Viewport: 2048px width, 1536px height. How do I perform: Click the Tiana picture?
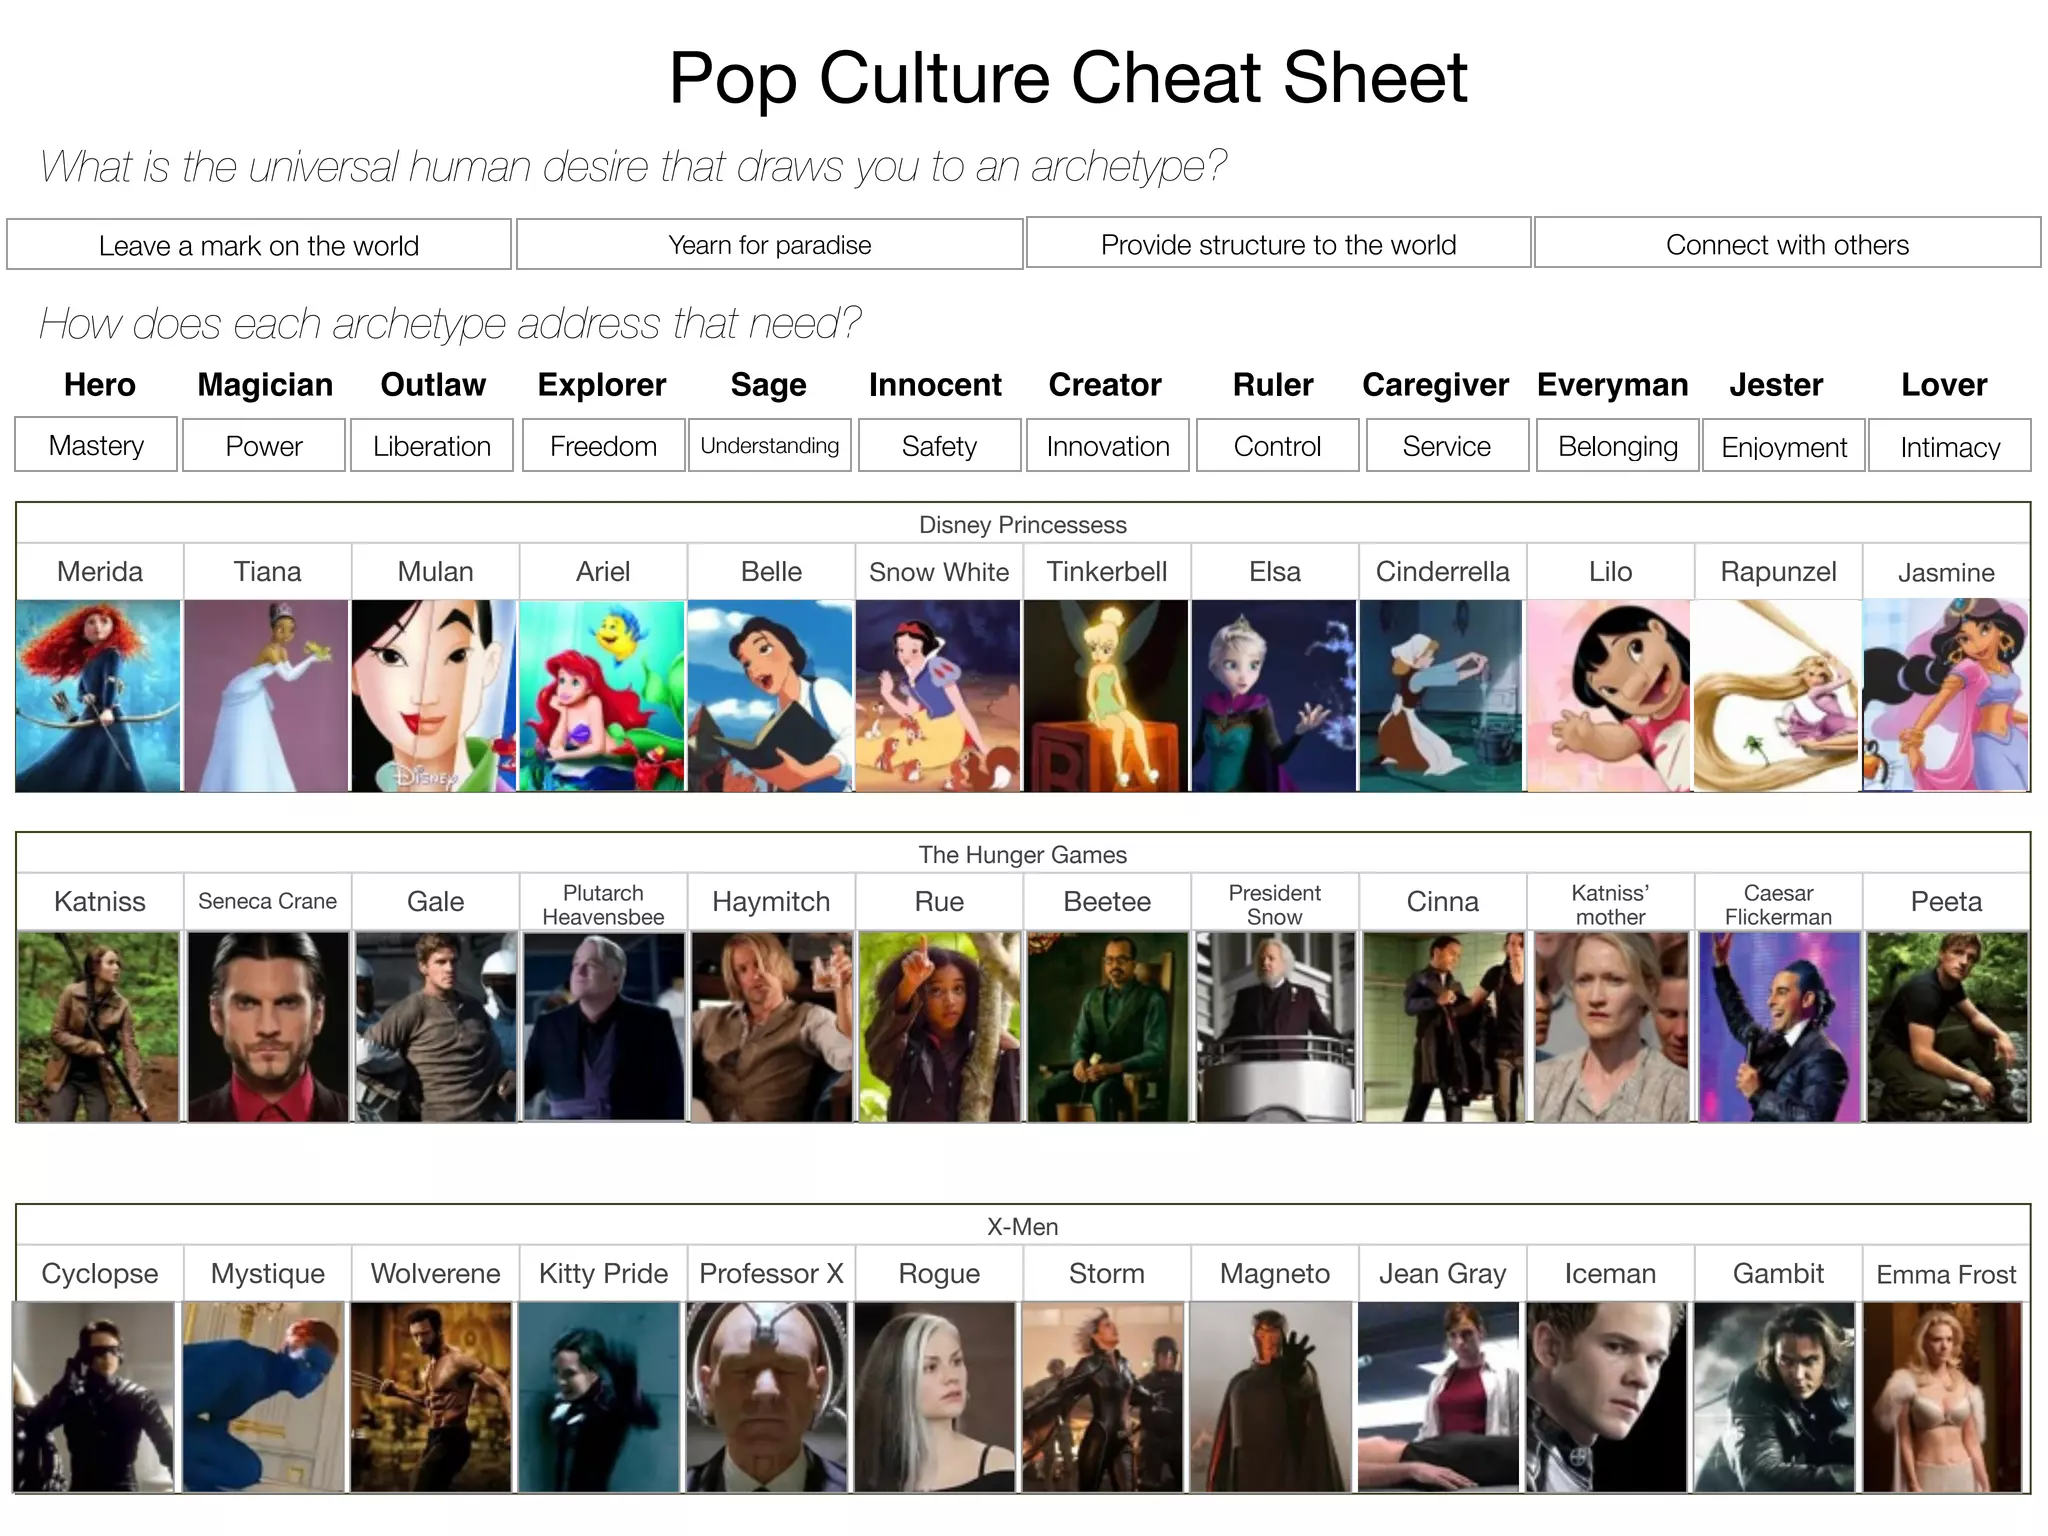267,696
